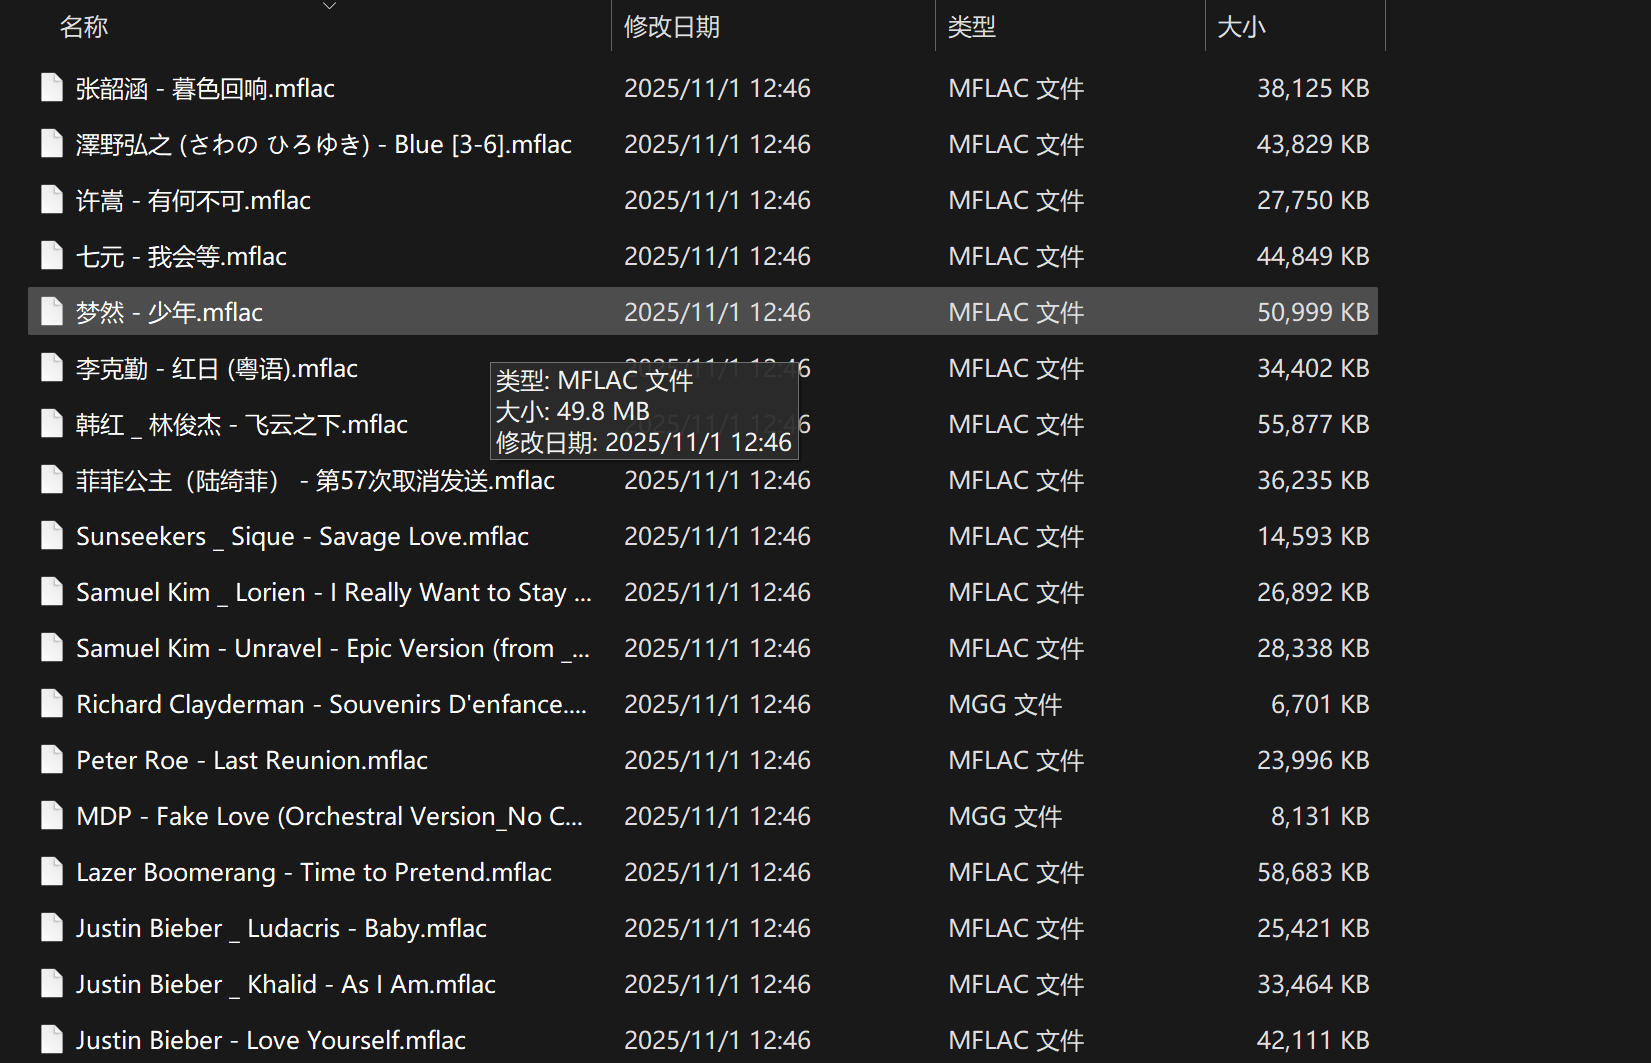Click size value 38,125 KB

(x=1313, y=88)
